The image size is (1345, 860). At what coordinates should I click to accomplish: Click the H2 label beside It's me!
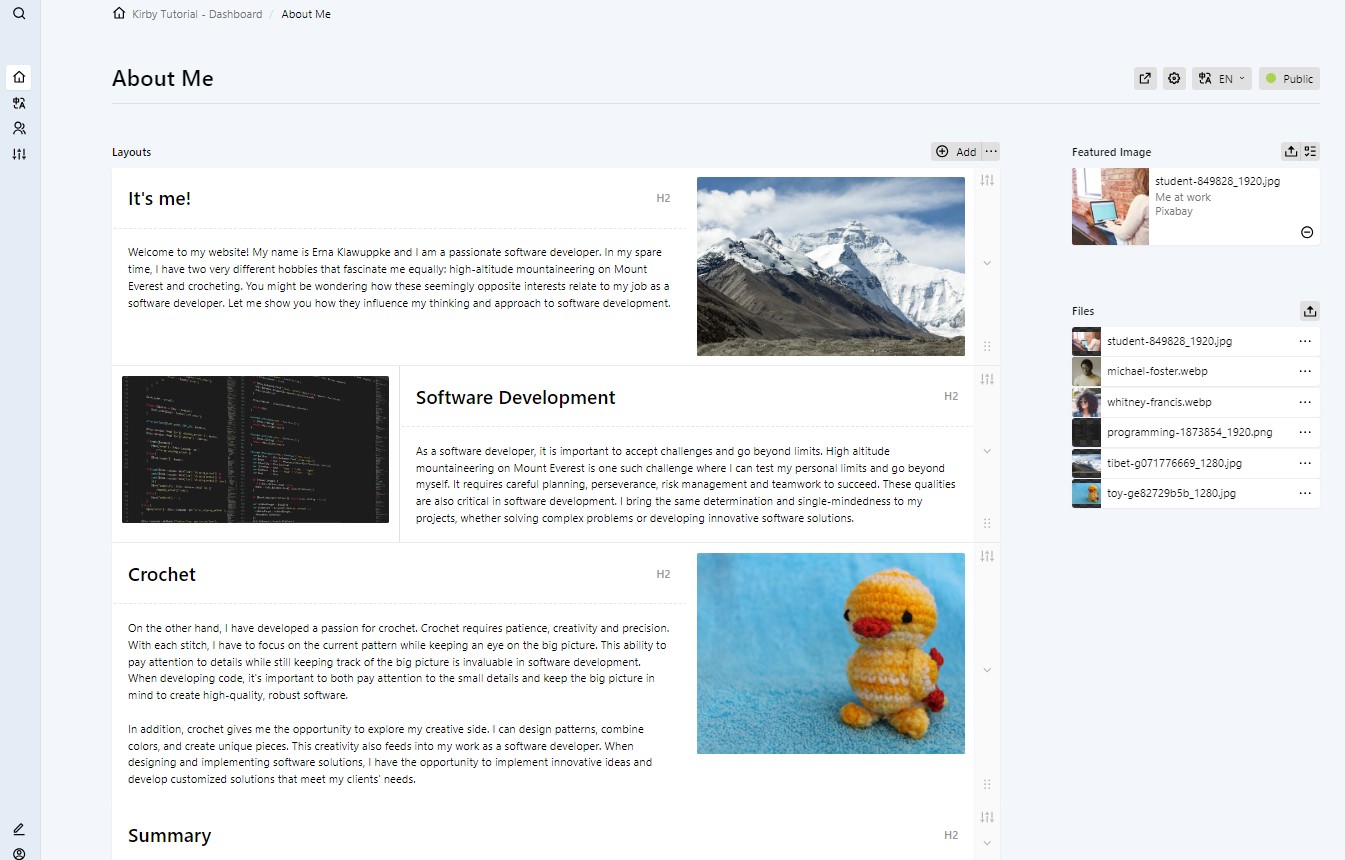(x=663, y=198)
